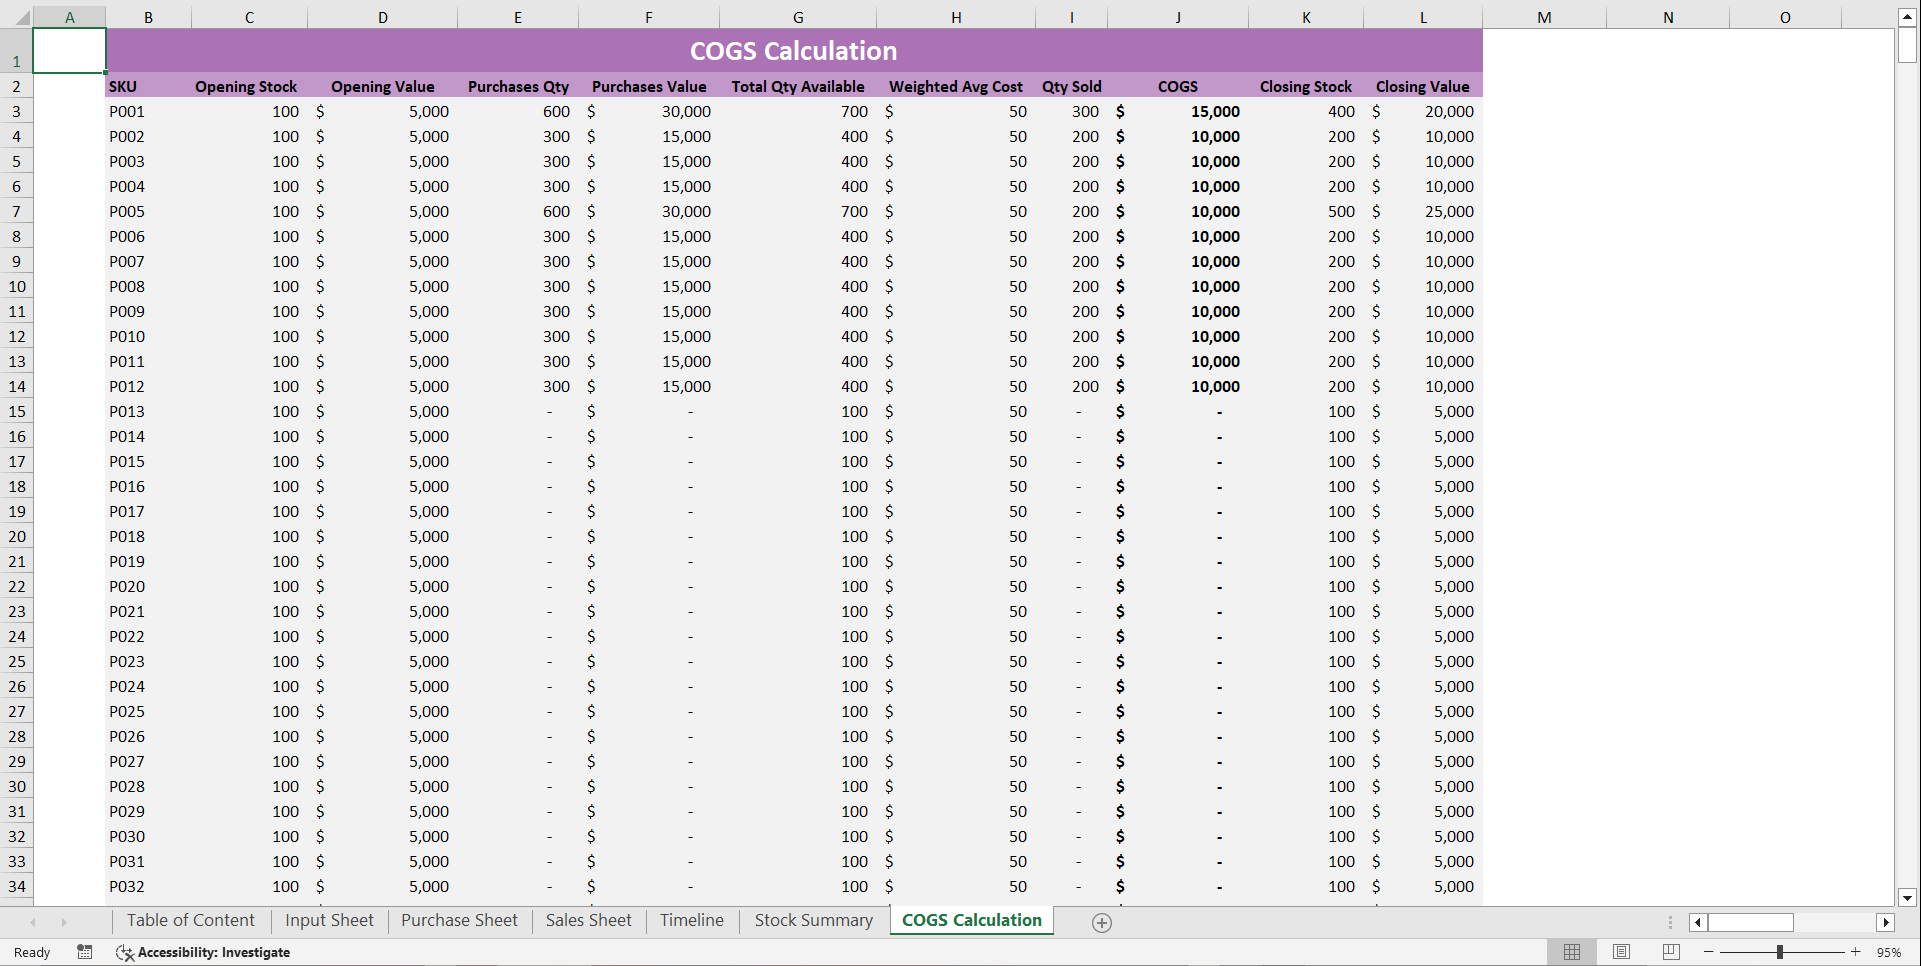Image resolution: width=1921 pixels, height=966 pixels.
Task: Select column header M
Action: point(1544,16)
